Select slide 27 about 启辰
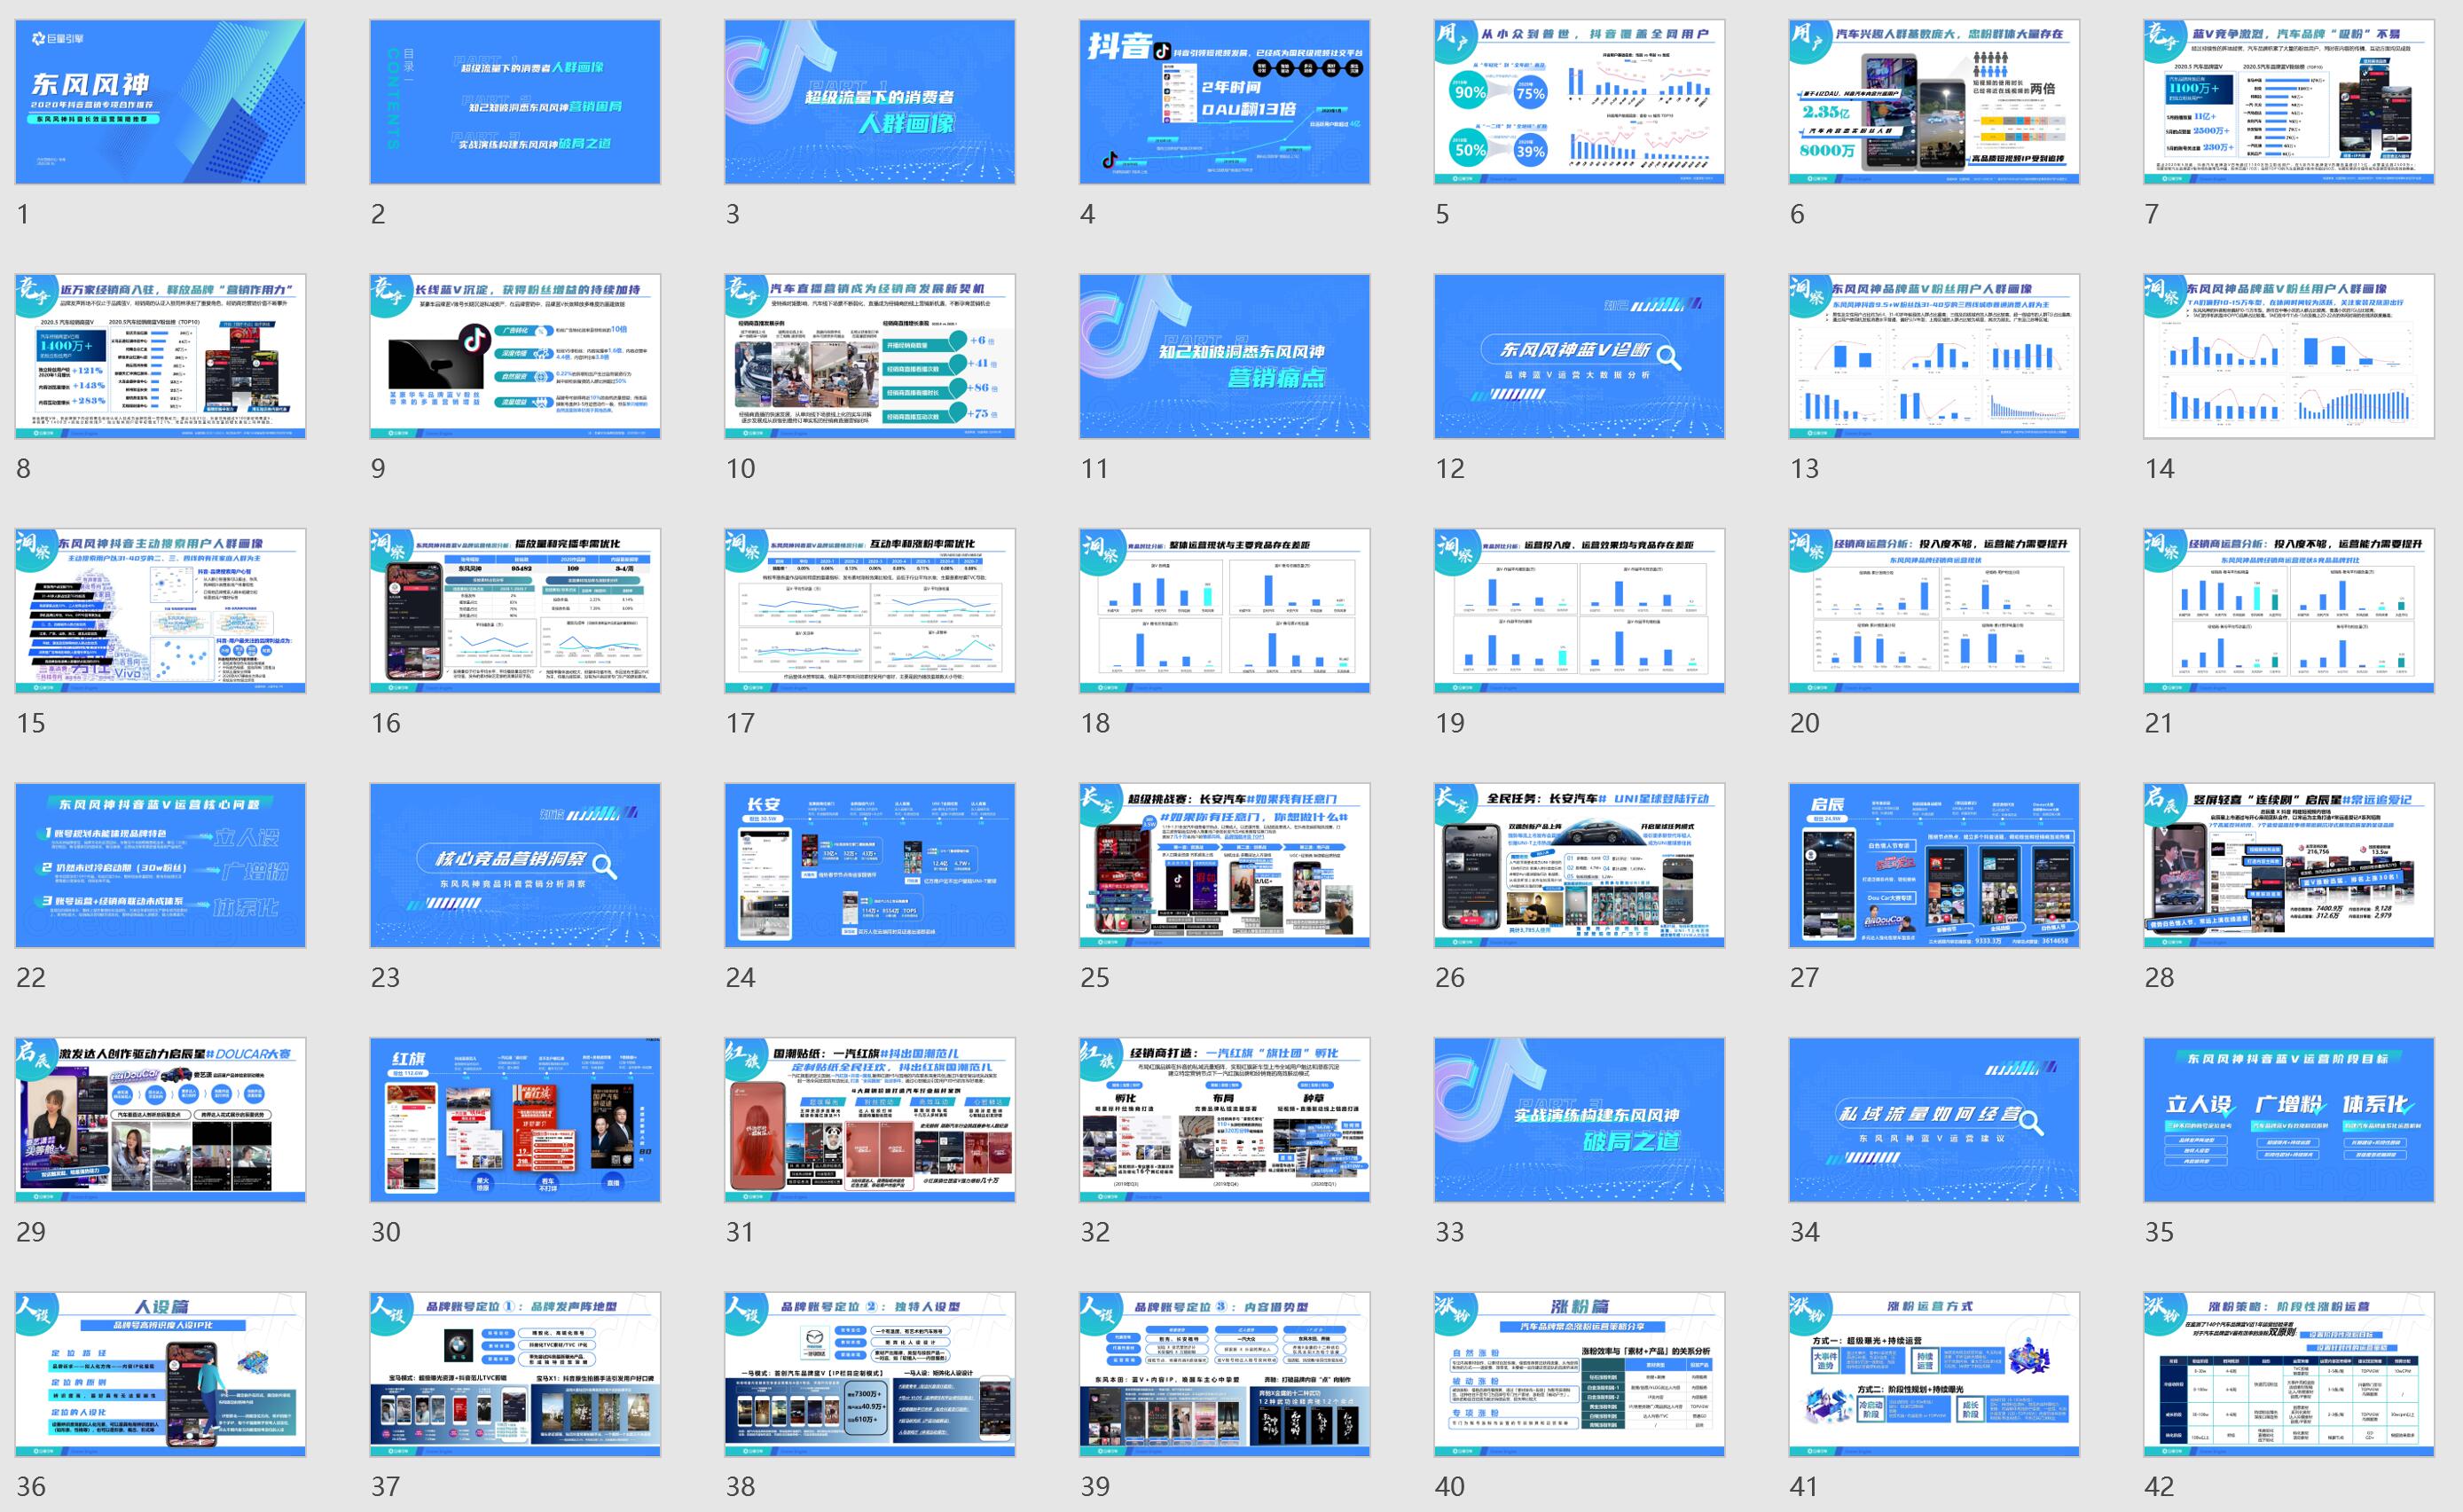2463x1512 pixels. click(x=1934, y=865)
